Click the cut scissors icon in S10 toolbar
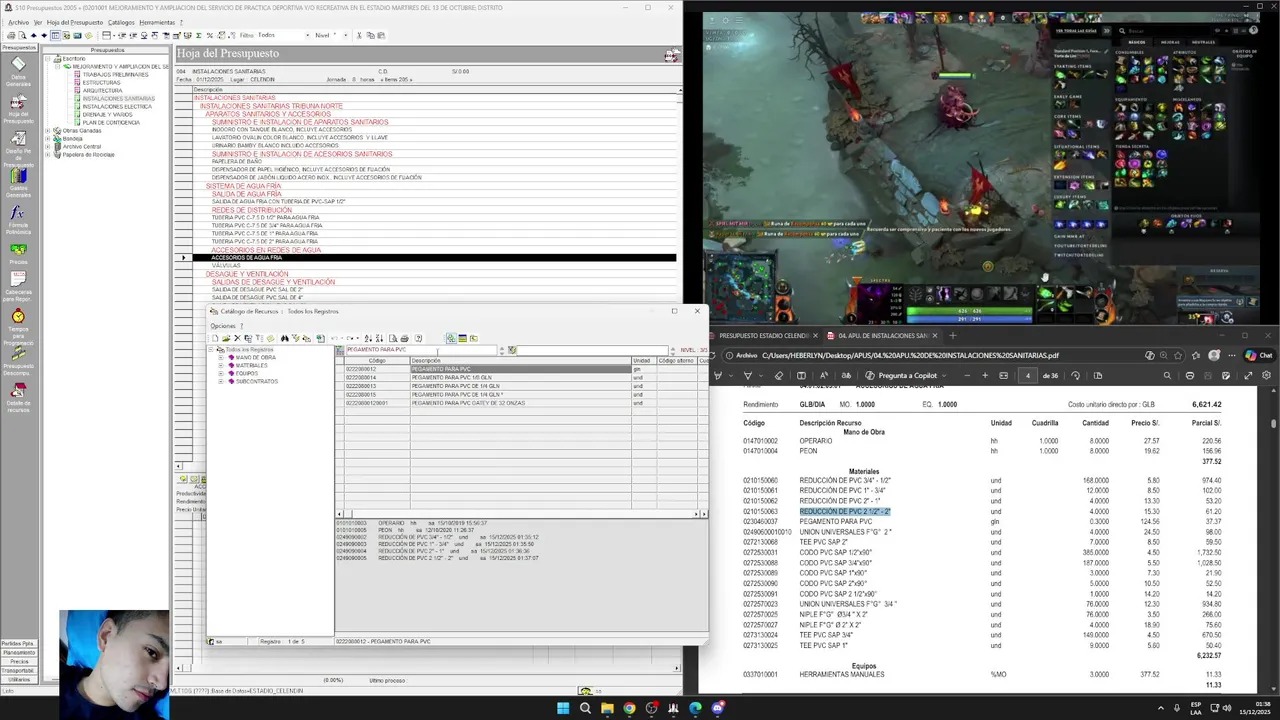The height and width of the screenshot is (720, 1280). 359,35
